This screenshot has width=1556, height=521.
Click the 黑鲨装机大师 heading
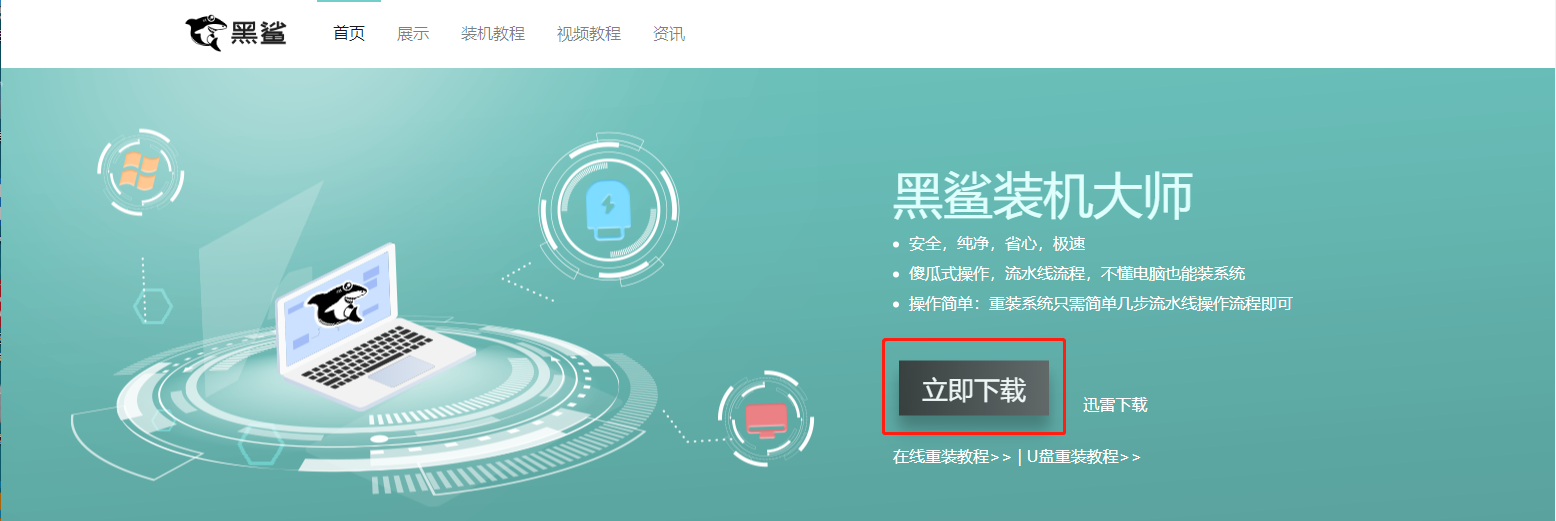1043,197
